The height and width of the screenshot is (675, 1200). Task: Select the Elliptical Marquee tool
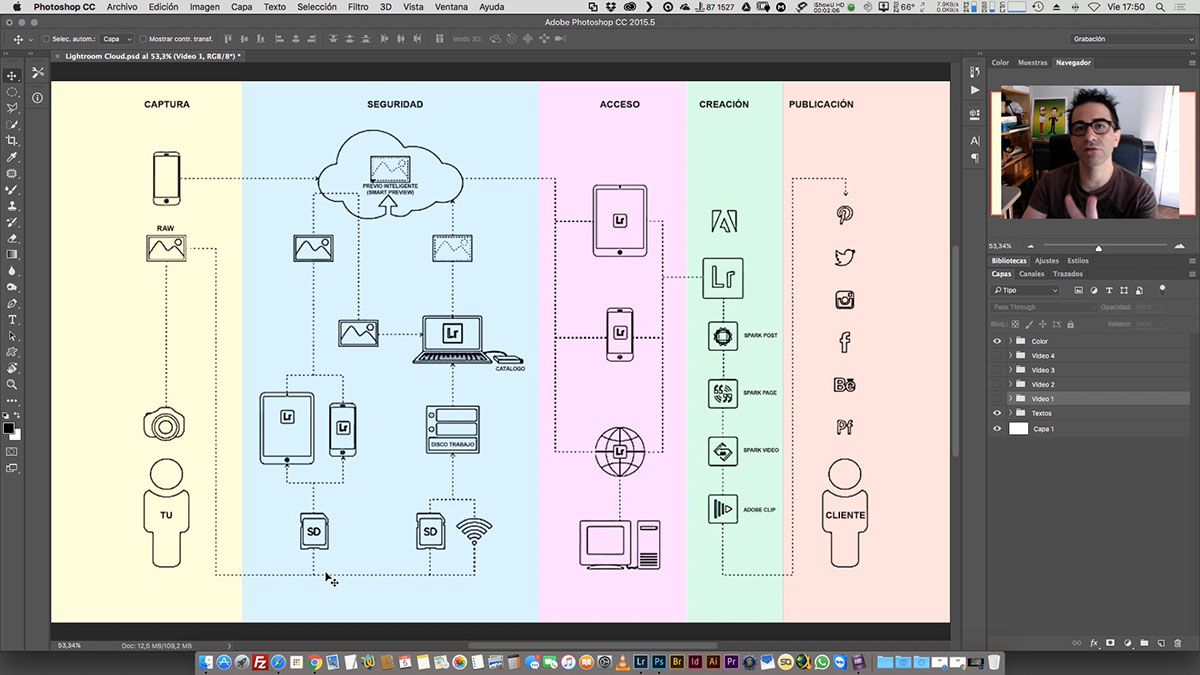12,92
